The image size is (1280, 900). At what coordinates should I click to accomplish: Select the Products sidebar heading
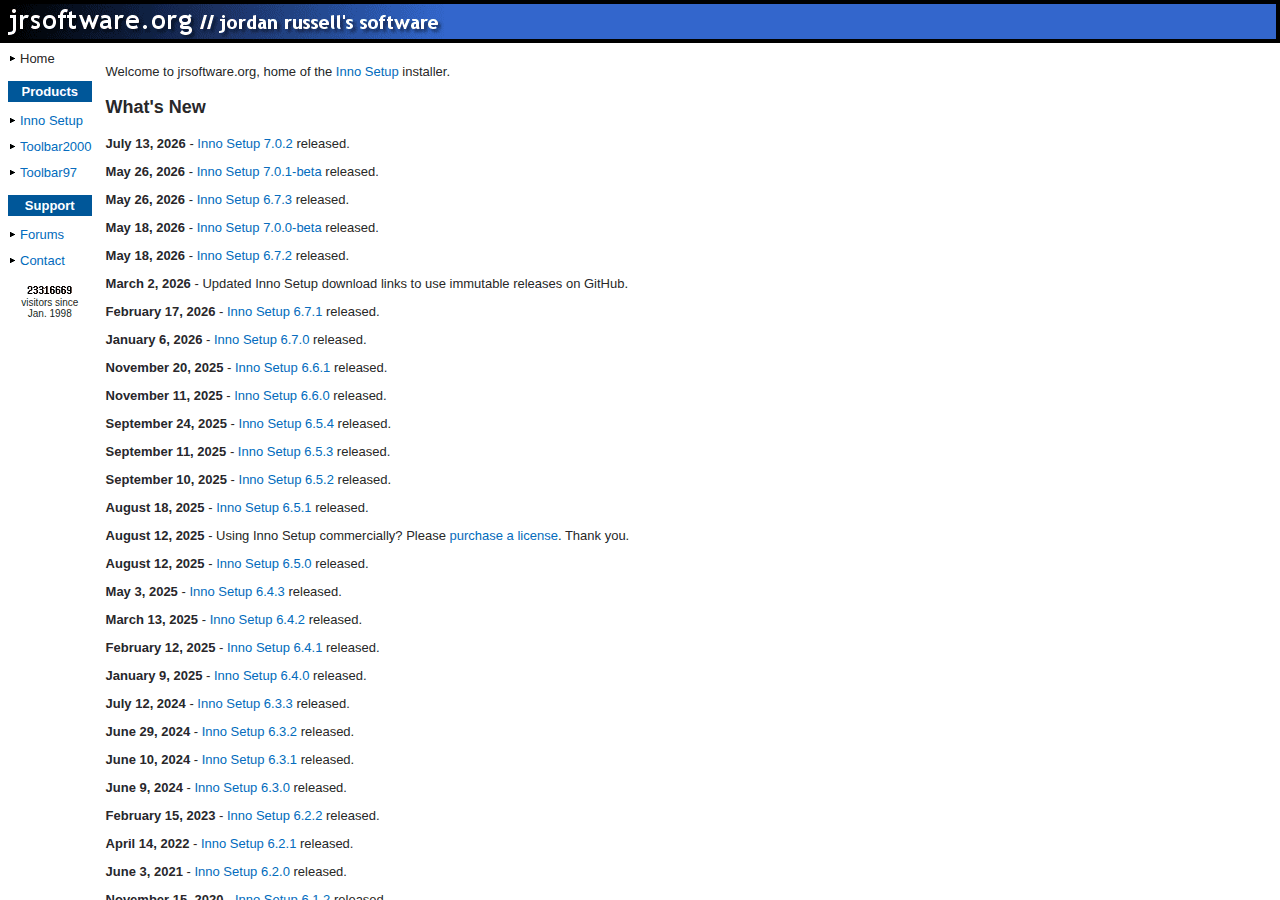tap(50, 92)
